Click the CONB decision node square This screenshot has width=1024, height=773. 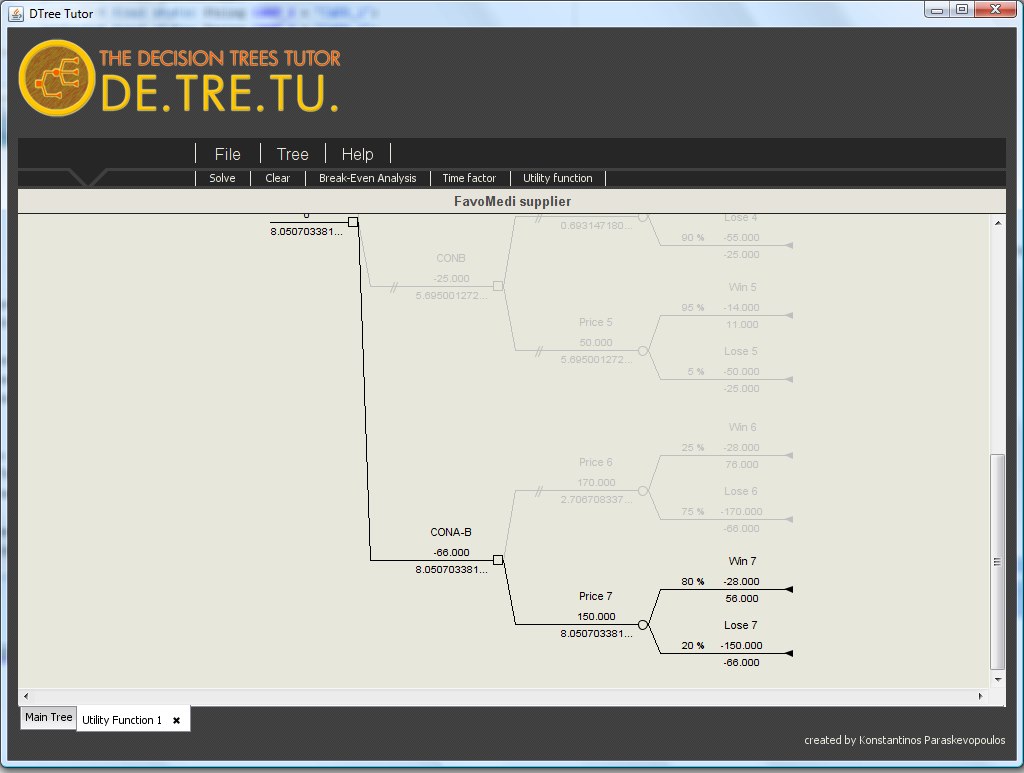tap(498, 286)
